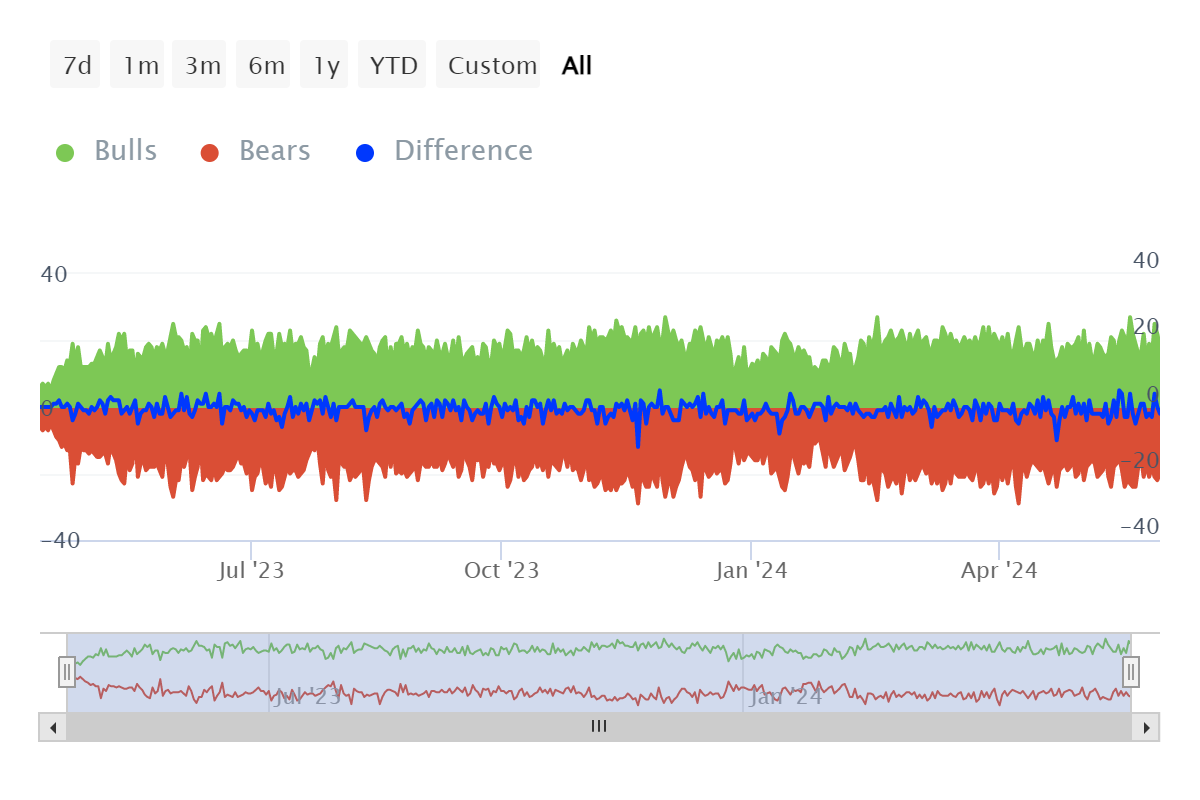Image resolution: width=1200 pixels, height=800 pixels.
Task: Toggle the Bulls series green legend dot
Action: coord(65,153)
